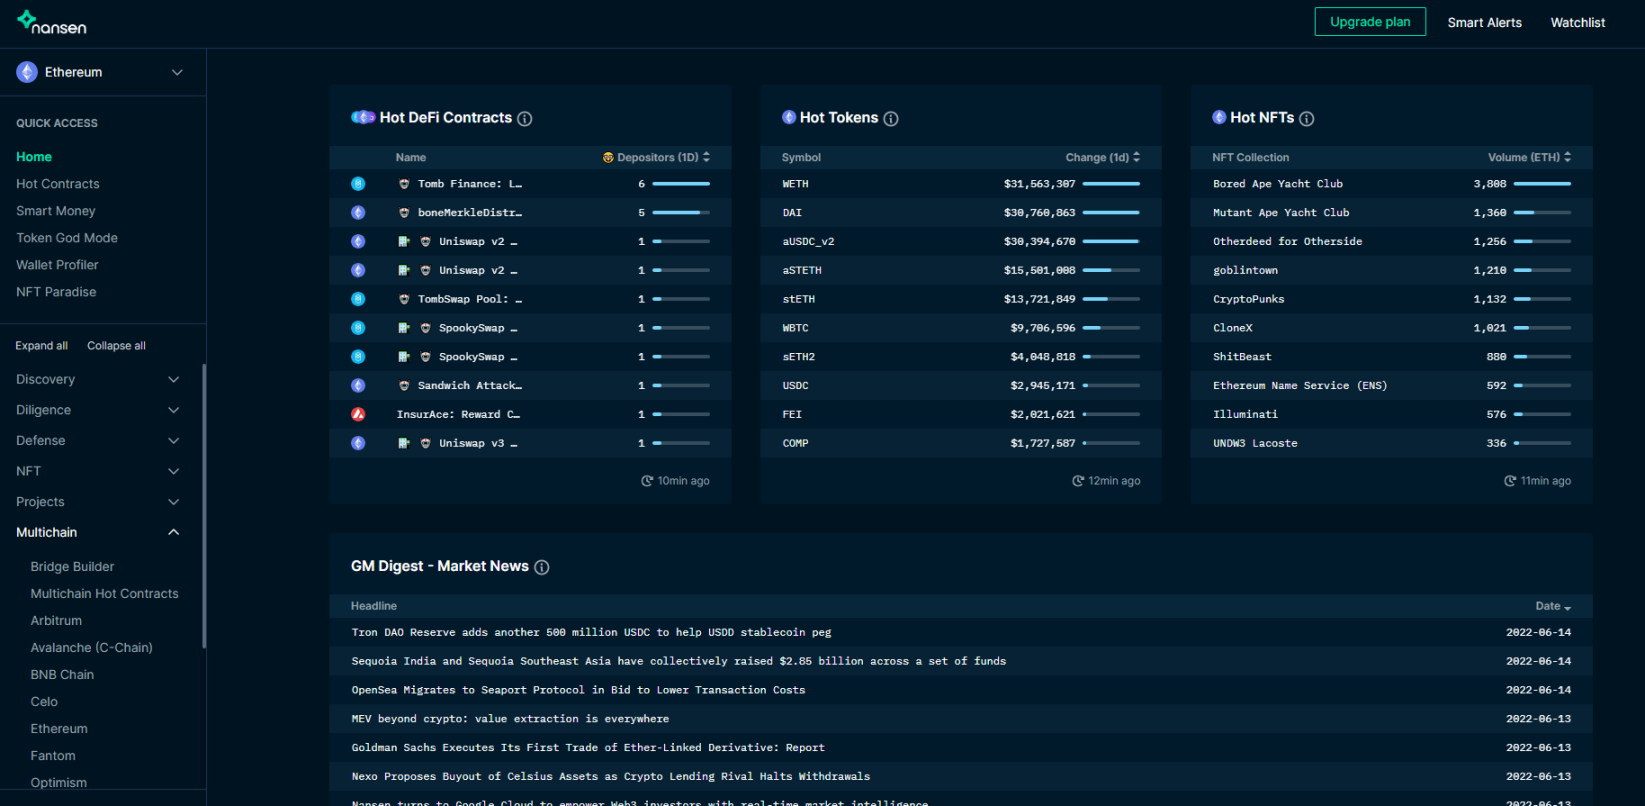
Task: Click the Upgrade plan button
Action: [1369, 22]
